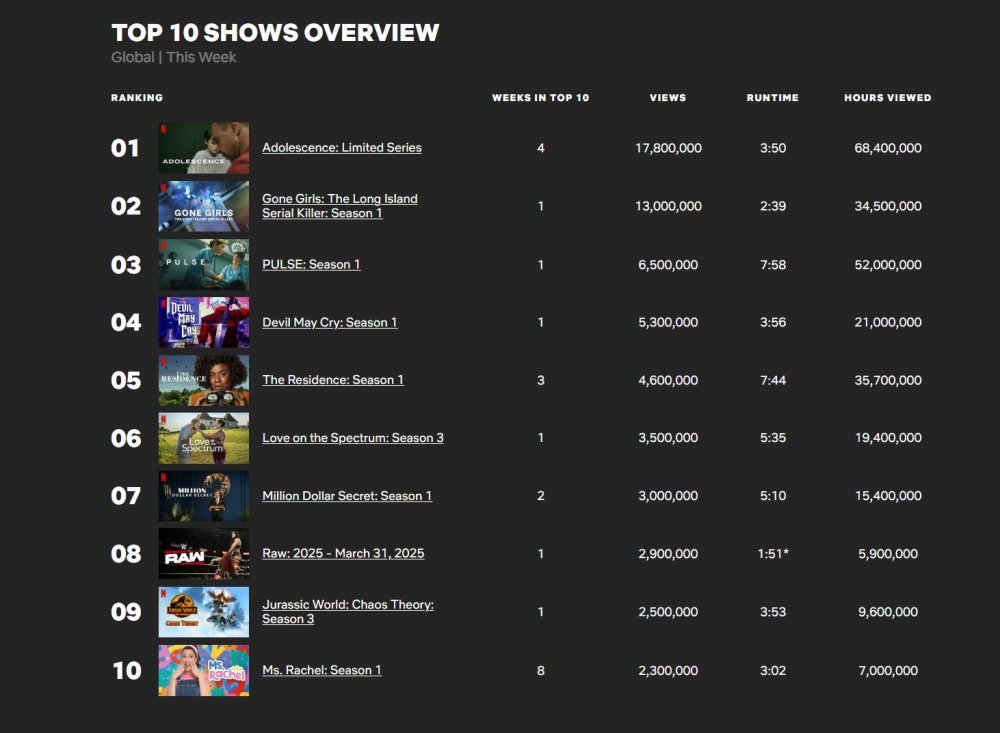Click the Adolescence poster thumbnail

point(203,148)
